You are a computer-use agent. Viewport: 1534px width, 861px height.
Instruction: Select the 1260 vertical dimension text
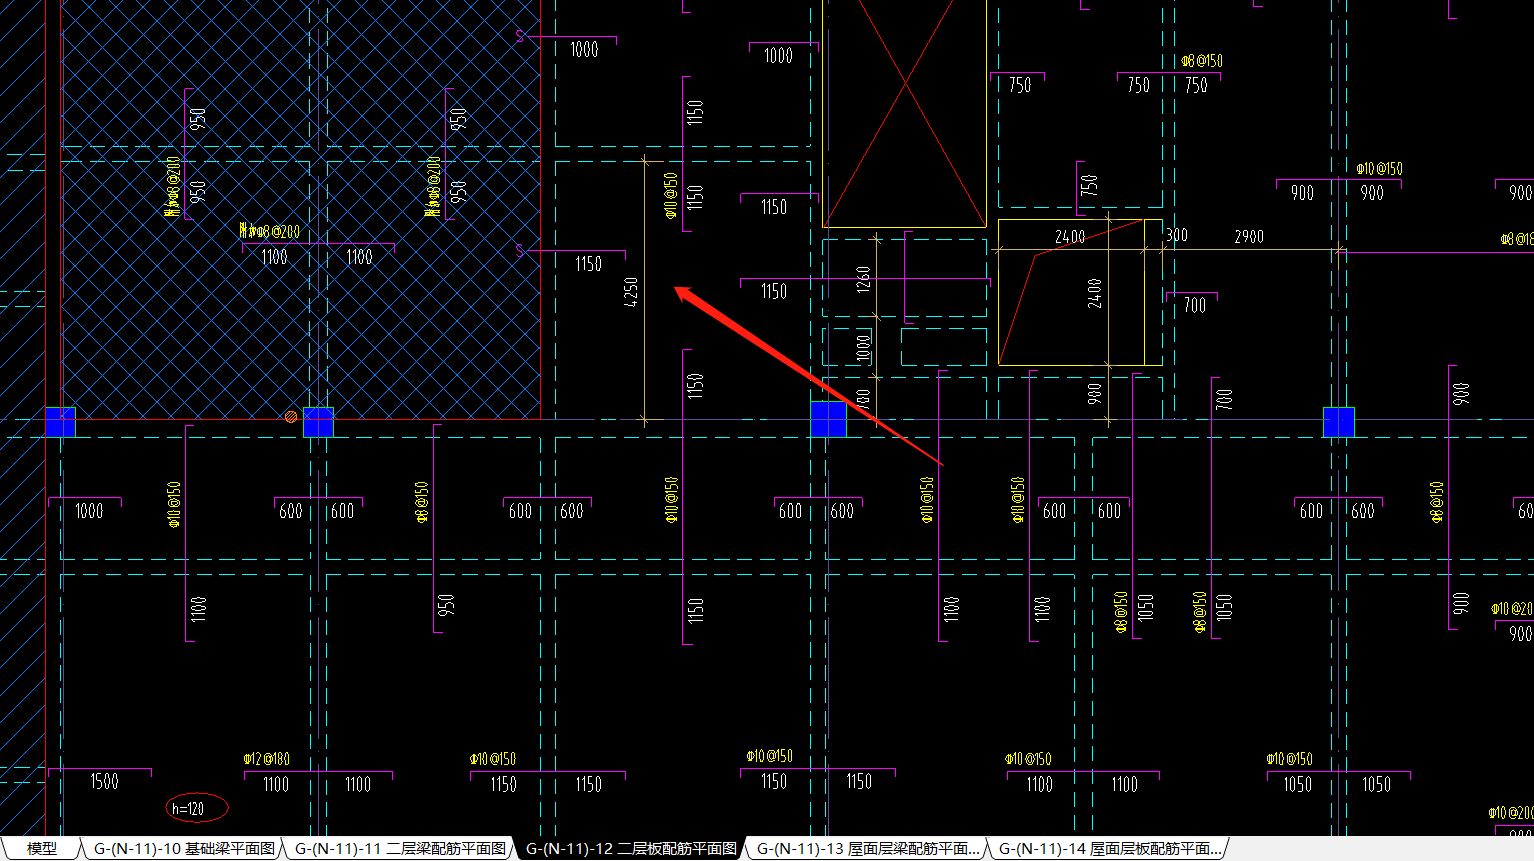(x=864, y=279)
